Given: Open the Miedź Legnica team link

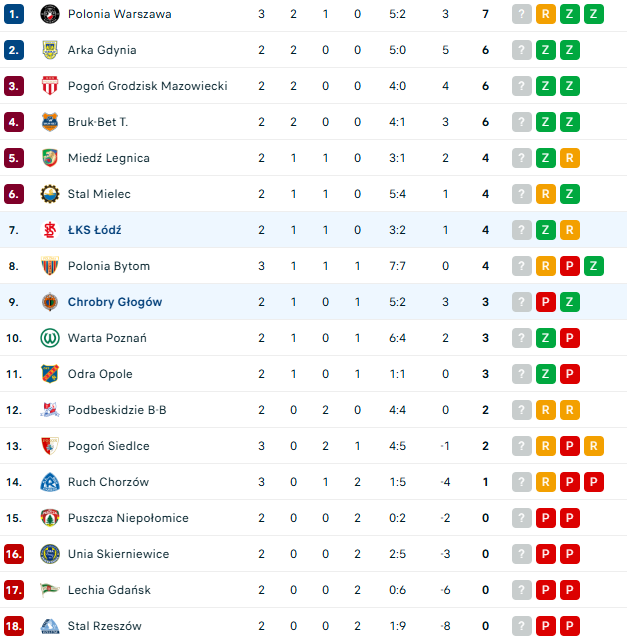Looking at the screenshot, I should [x=109, y=158].
